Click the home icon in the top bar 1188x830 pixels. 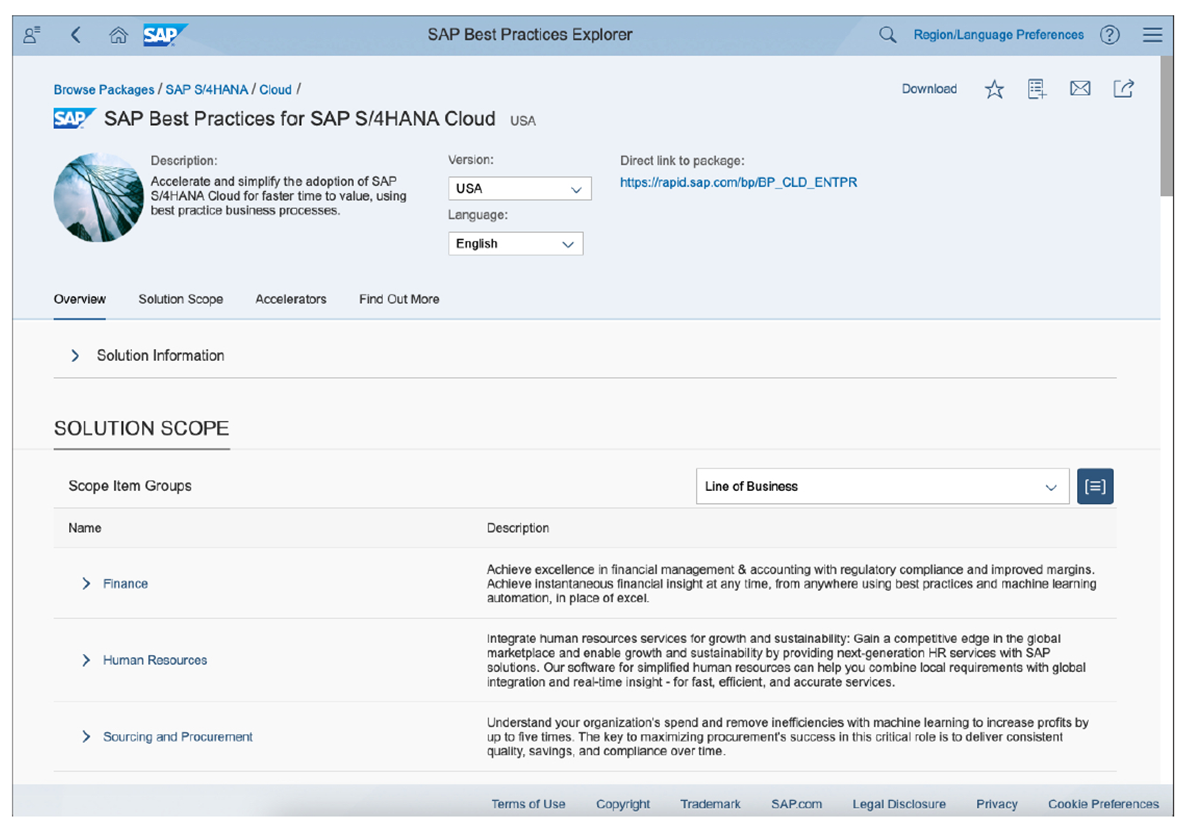(118, 34)
